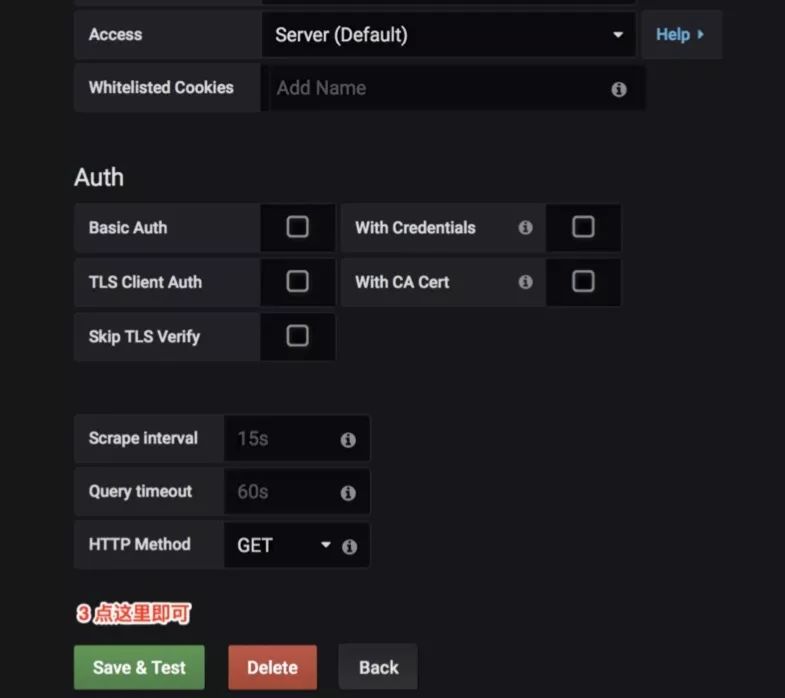Enable the With Credentials checkbox

coord(583,227)
